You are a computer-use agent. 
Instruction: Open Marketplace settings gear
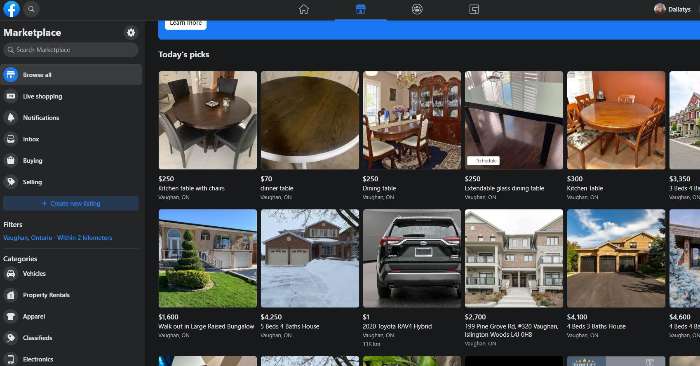(x=131, y=33)
